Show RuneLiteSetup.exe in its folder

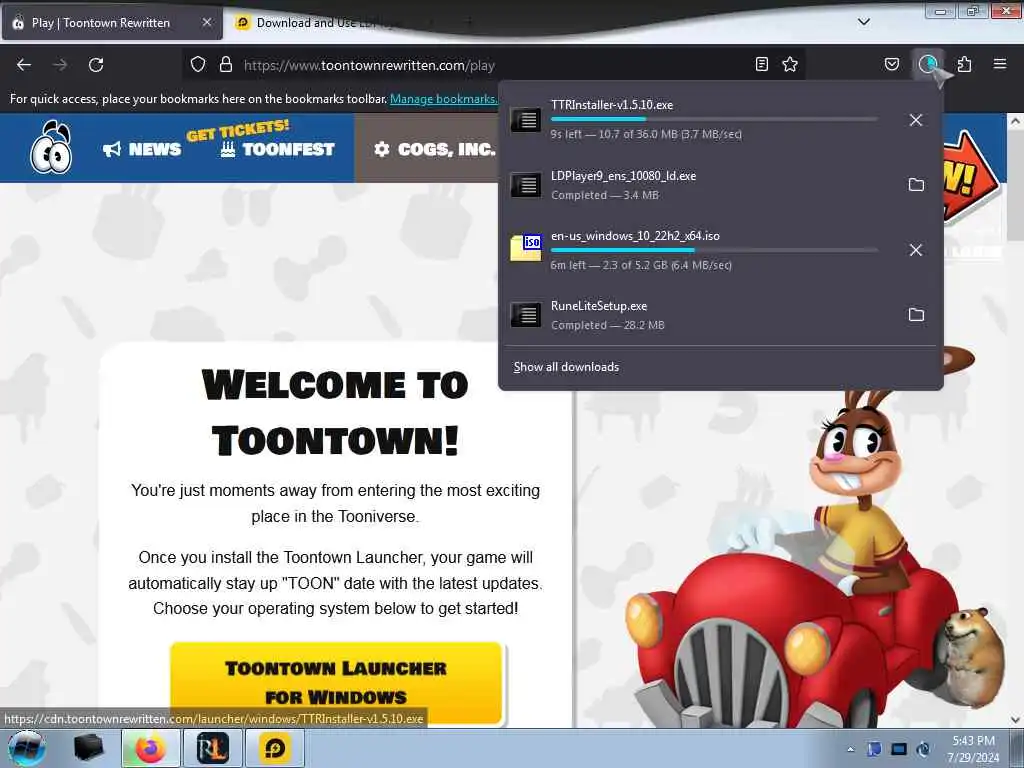(x=916, y=315)
